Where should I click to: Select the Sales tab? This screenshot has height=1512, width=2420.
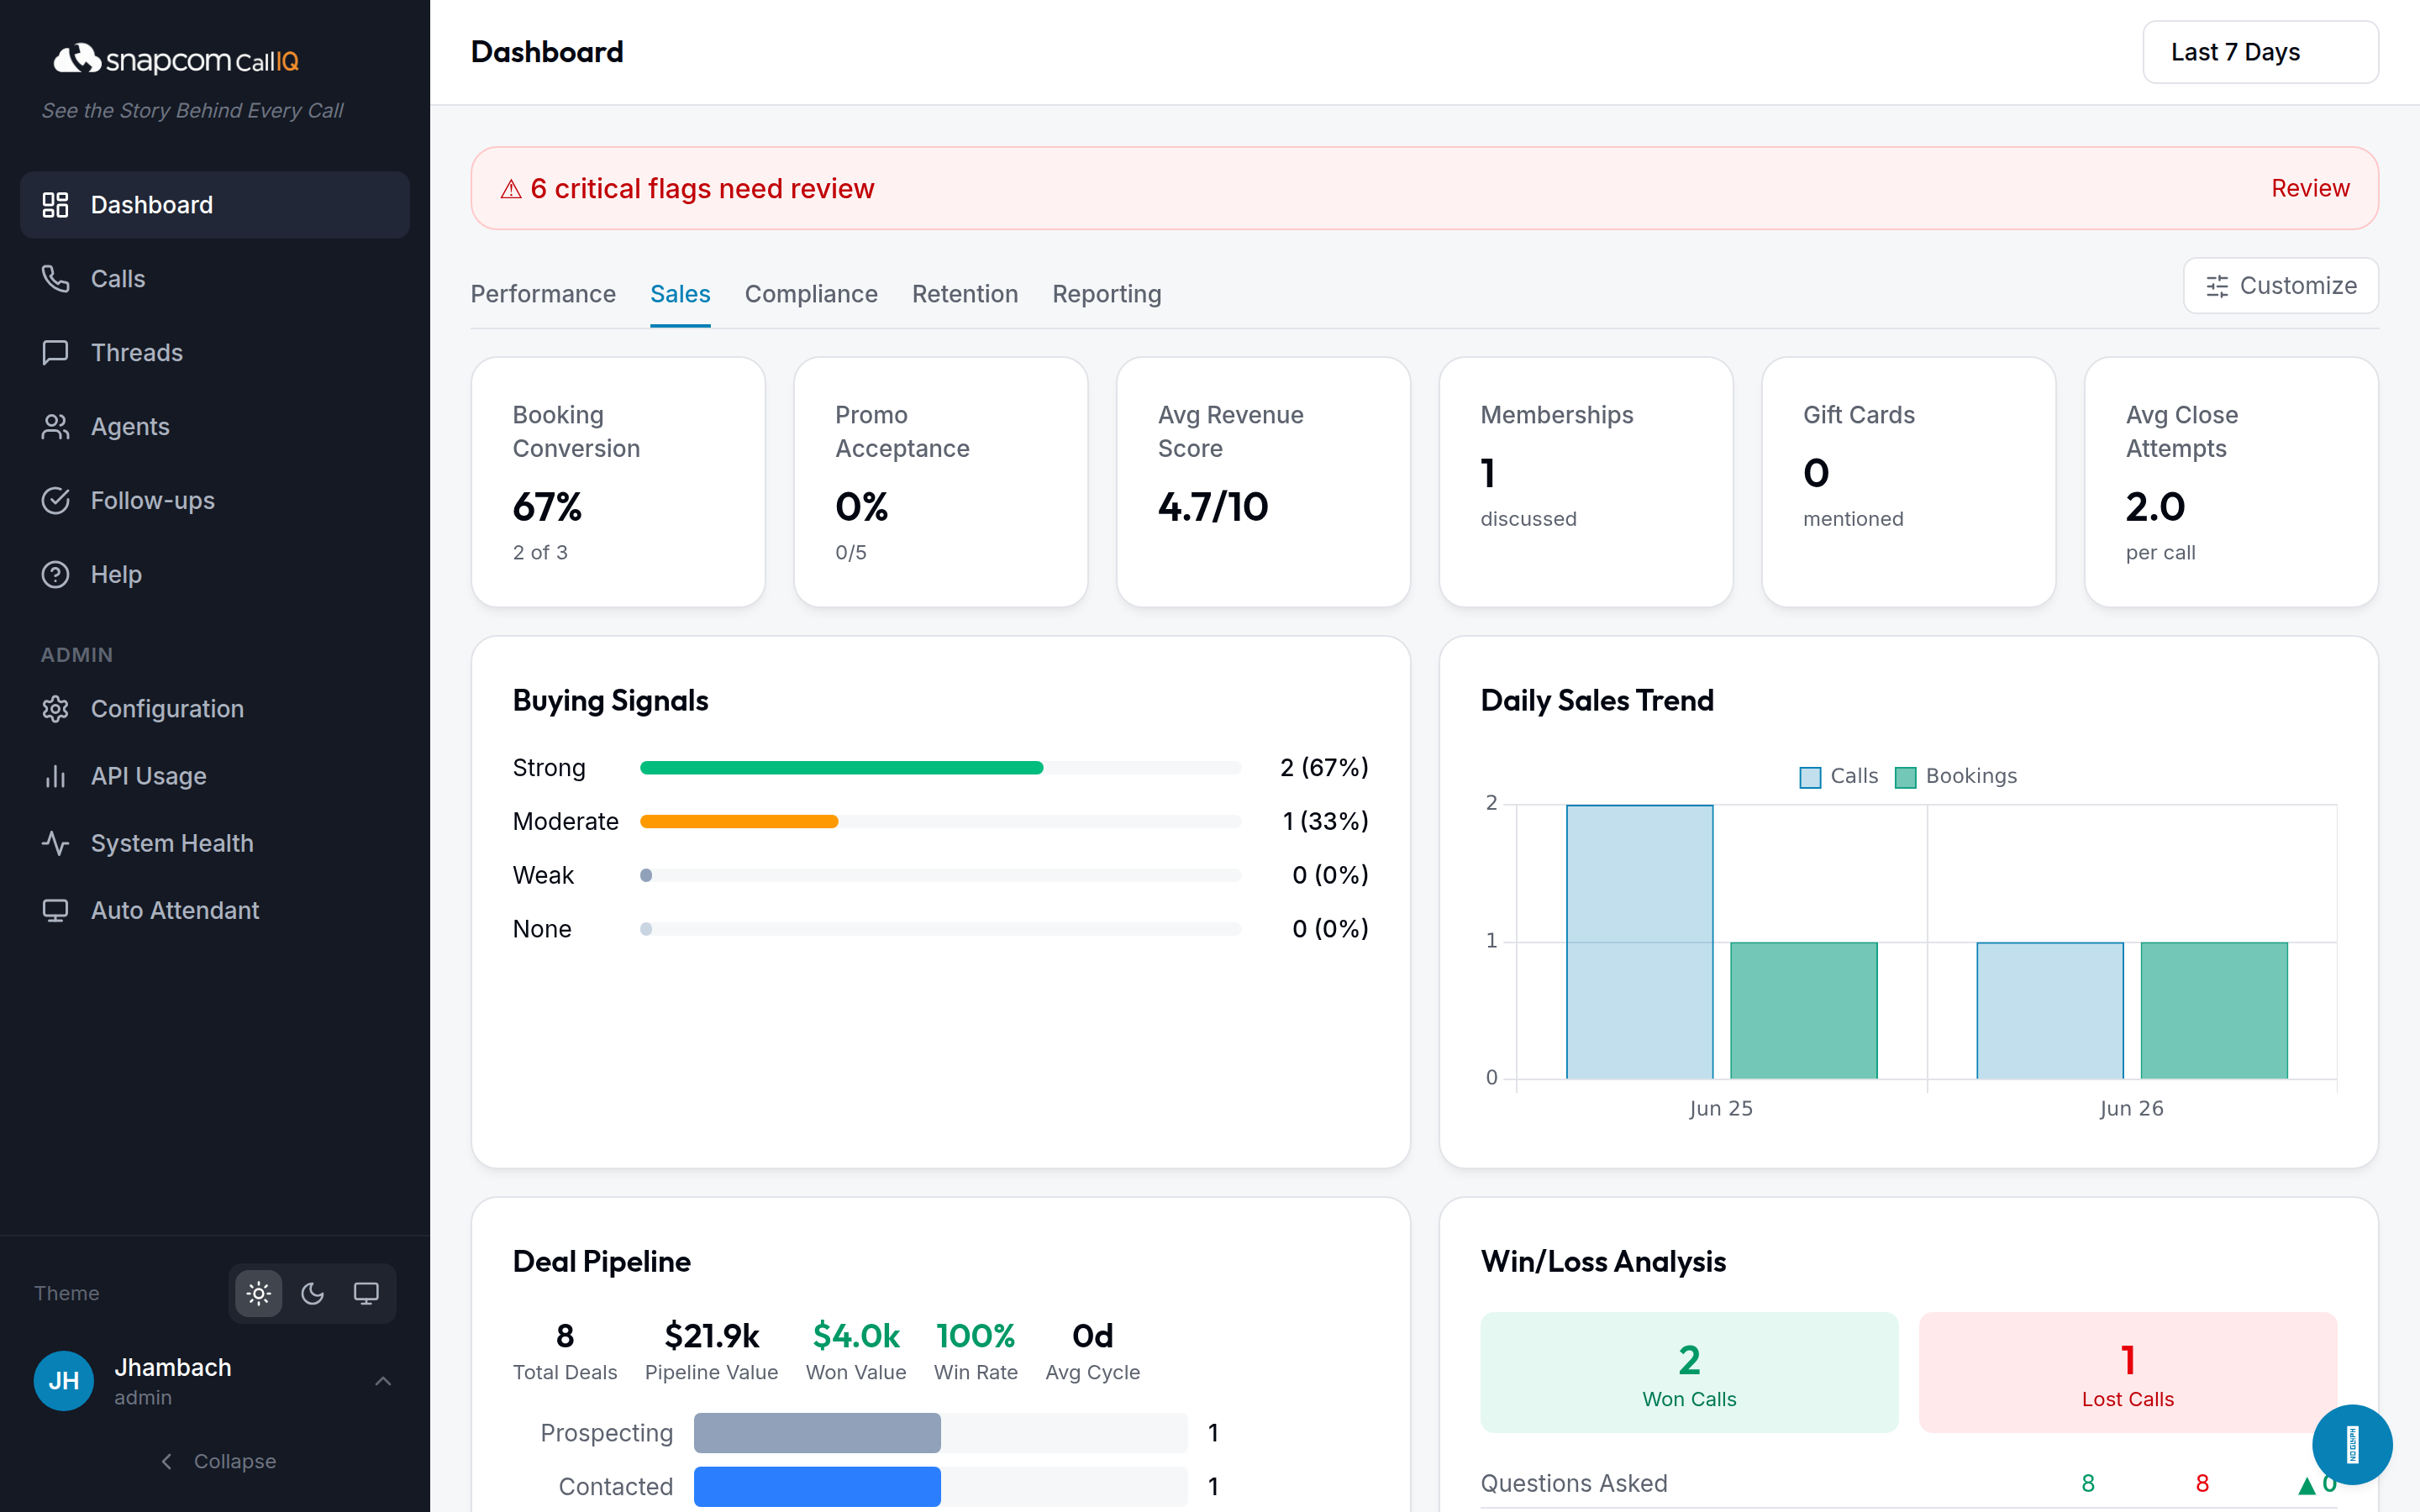(x=680, y=294)
